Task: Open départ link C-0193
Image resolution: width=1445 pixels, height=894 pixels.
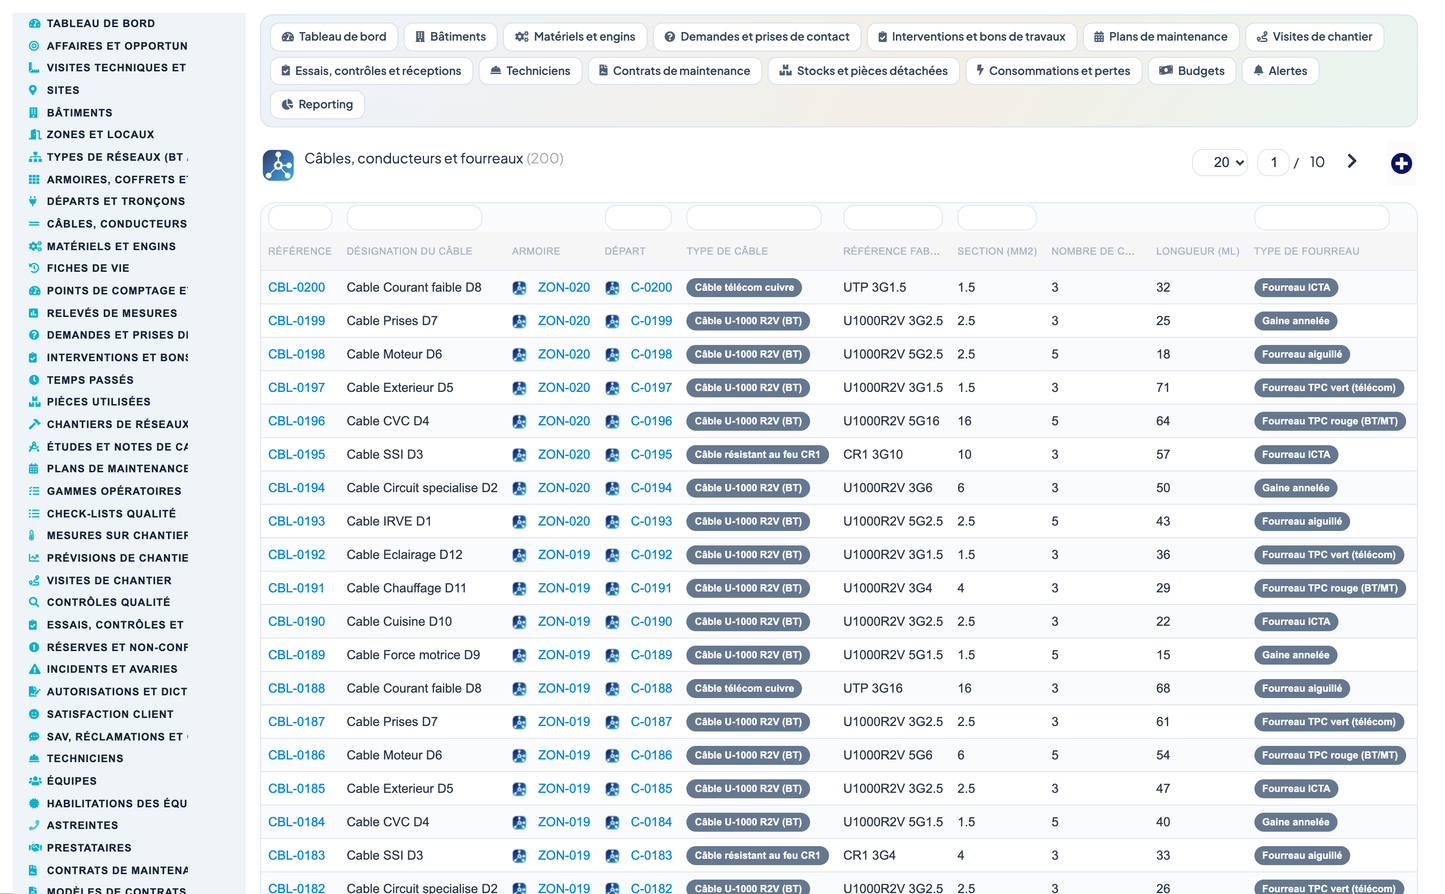Action: 651,522
